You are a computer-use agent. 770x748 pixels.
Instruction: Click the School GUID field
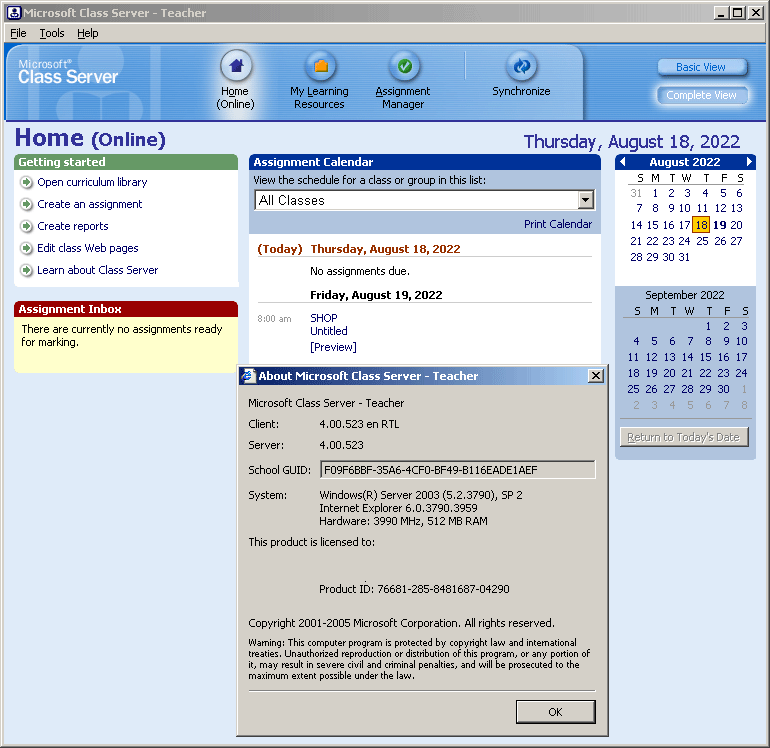457,470
